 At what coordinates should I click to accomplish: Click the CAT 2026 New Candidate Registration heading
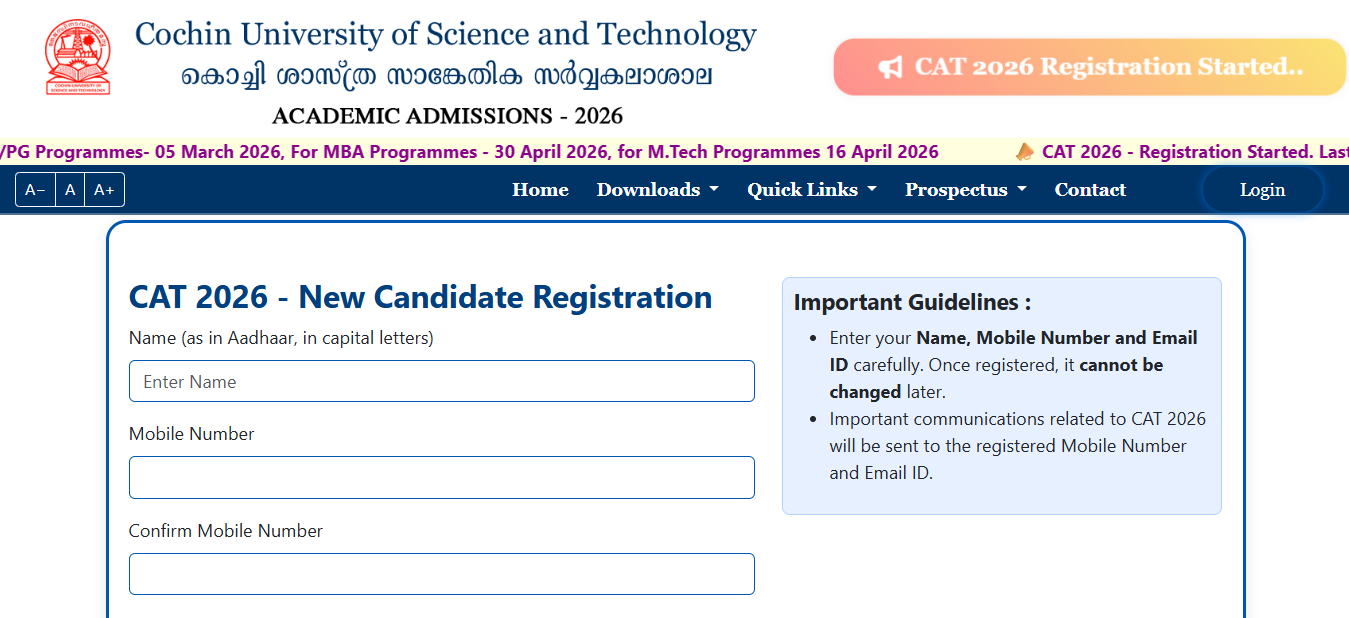coord(420,297)
